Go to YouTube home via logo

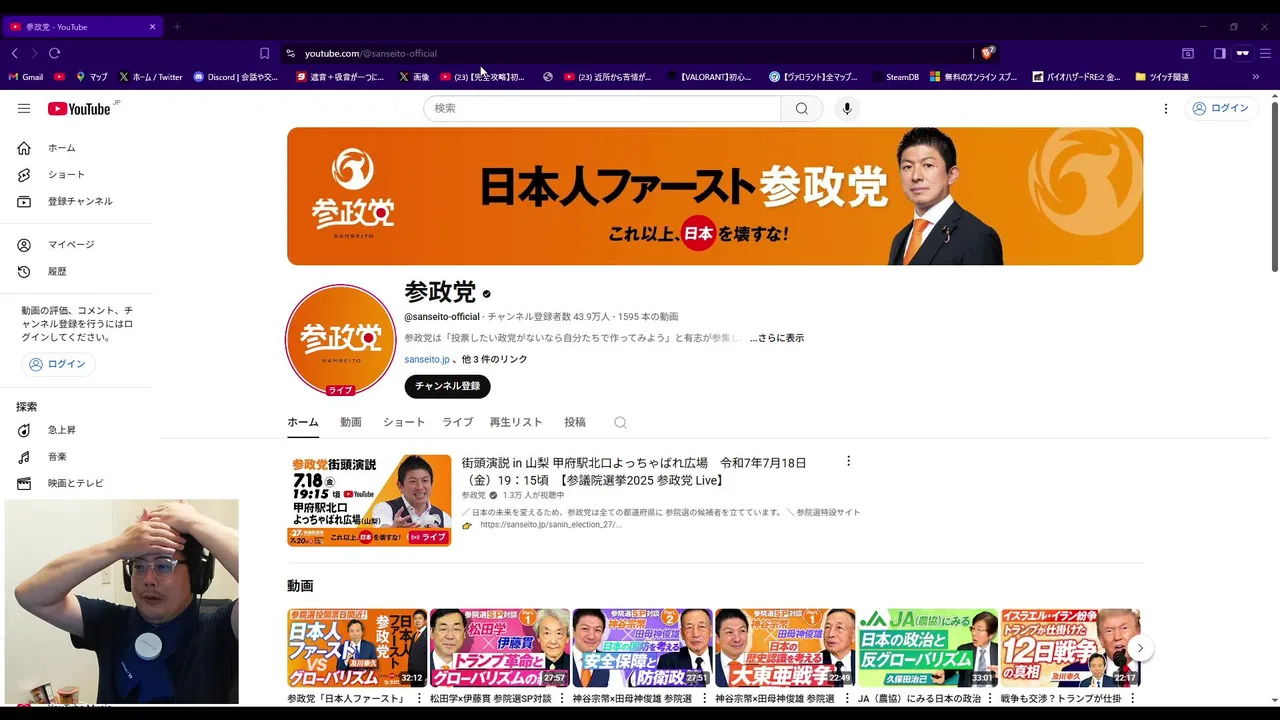[80, 108]
